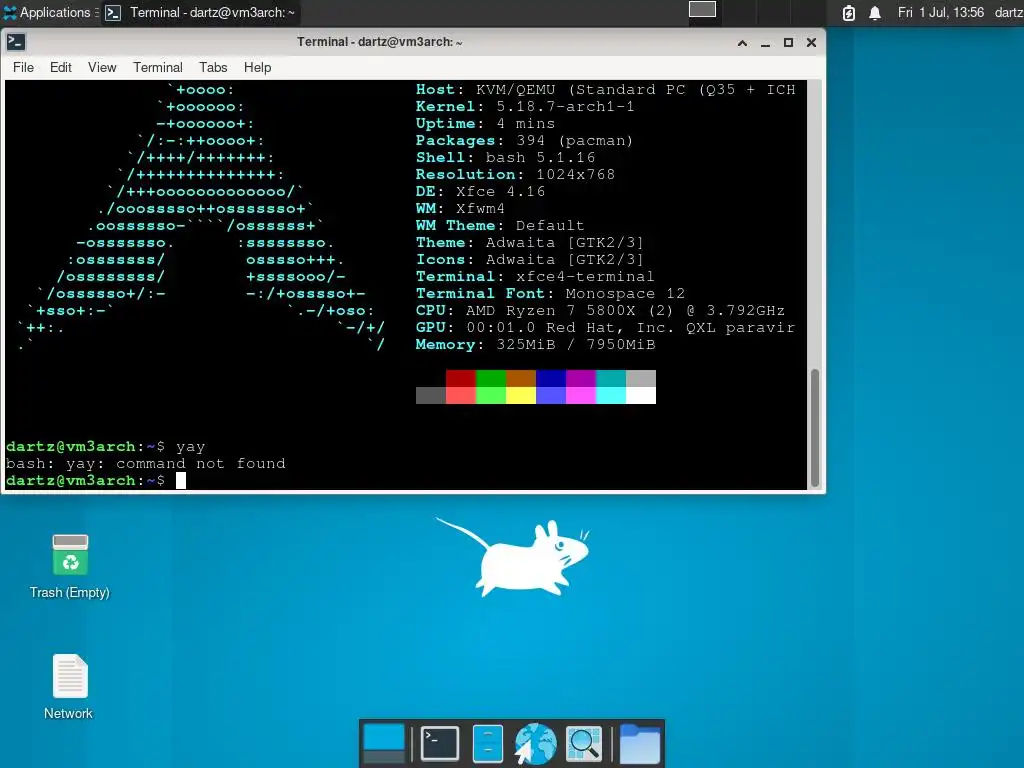
Task: Select the Network desktop icon
Action: click(69, 686)
